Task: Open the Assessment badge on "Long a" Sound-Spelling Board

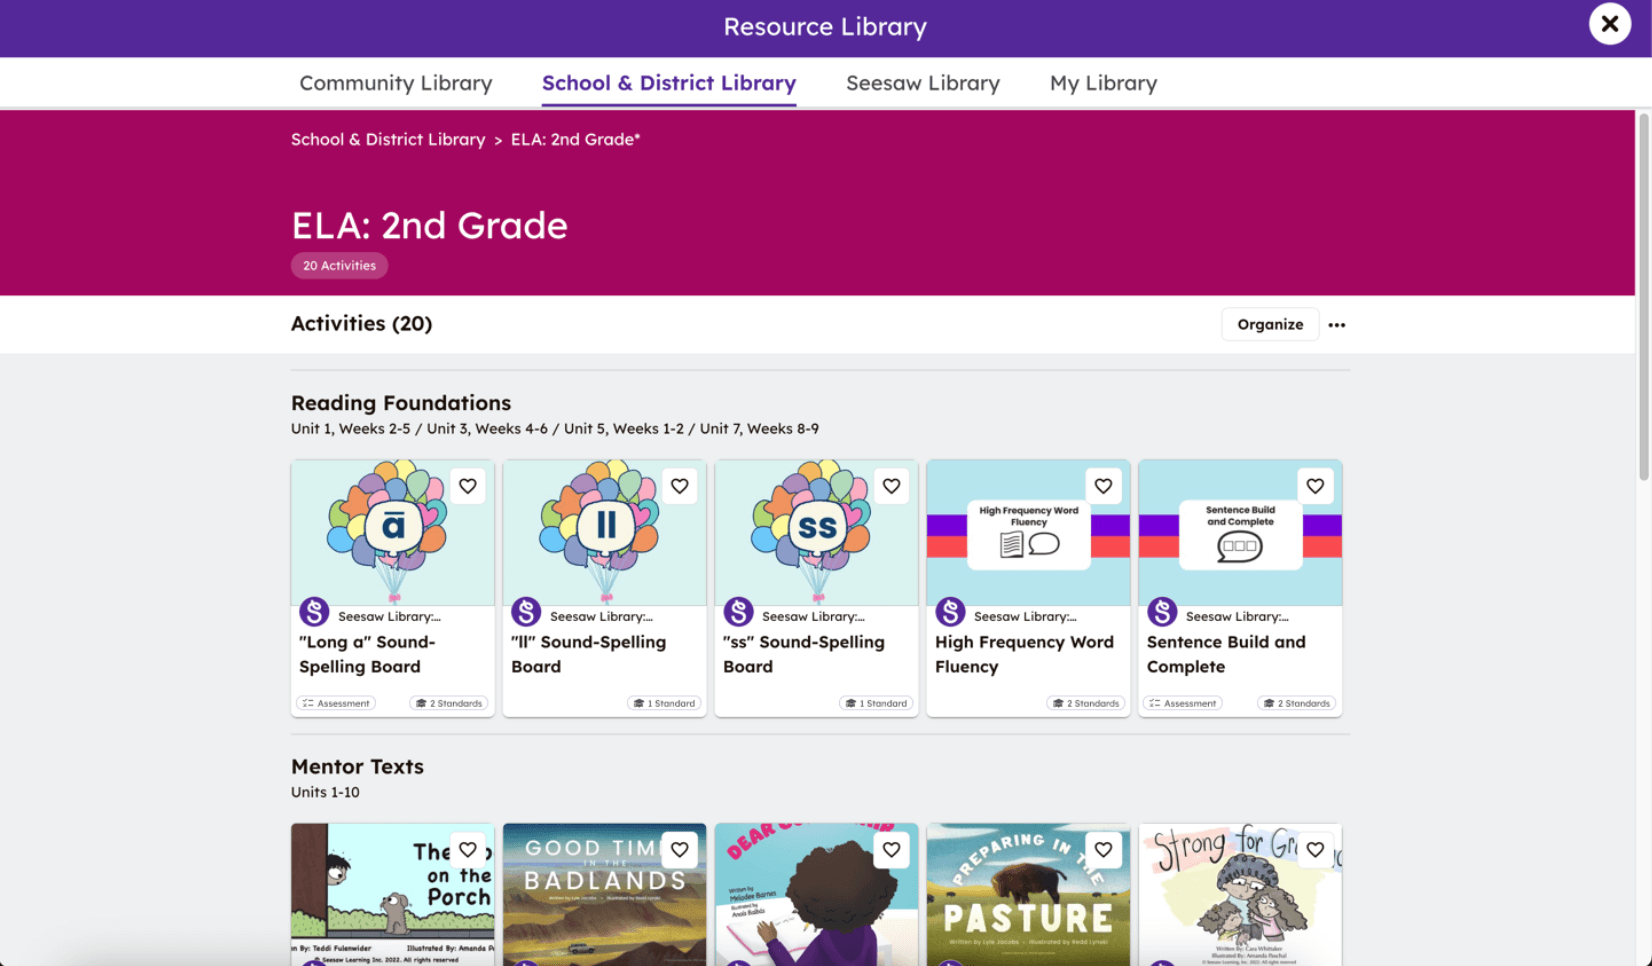Action: (x=336, y=703)
